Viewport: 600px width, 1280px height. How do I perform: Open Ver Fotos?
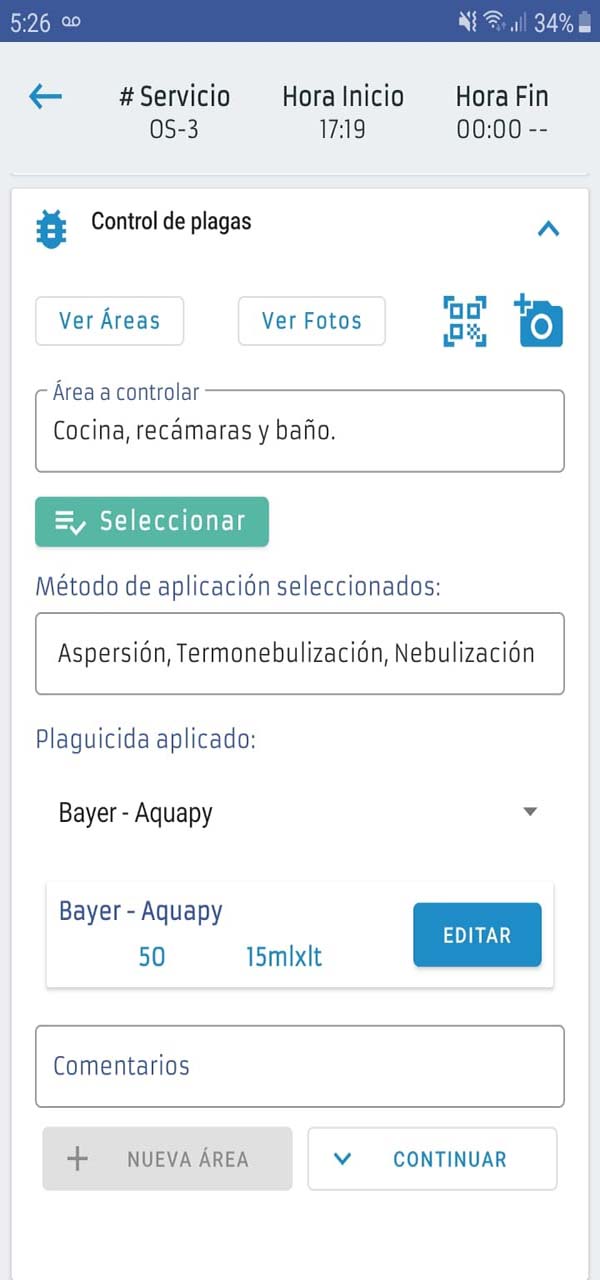click(311, 321)
